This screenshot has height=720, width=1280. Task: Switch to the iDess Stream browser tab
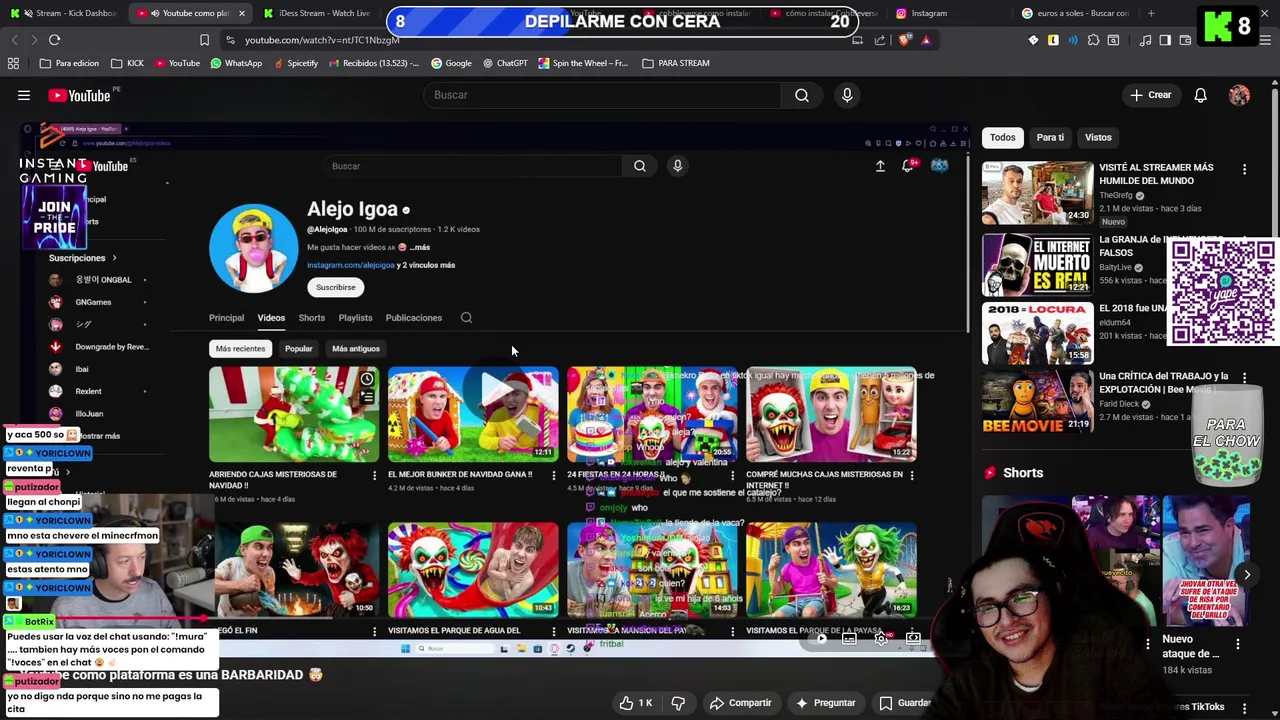tap(317, 13)
